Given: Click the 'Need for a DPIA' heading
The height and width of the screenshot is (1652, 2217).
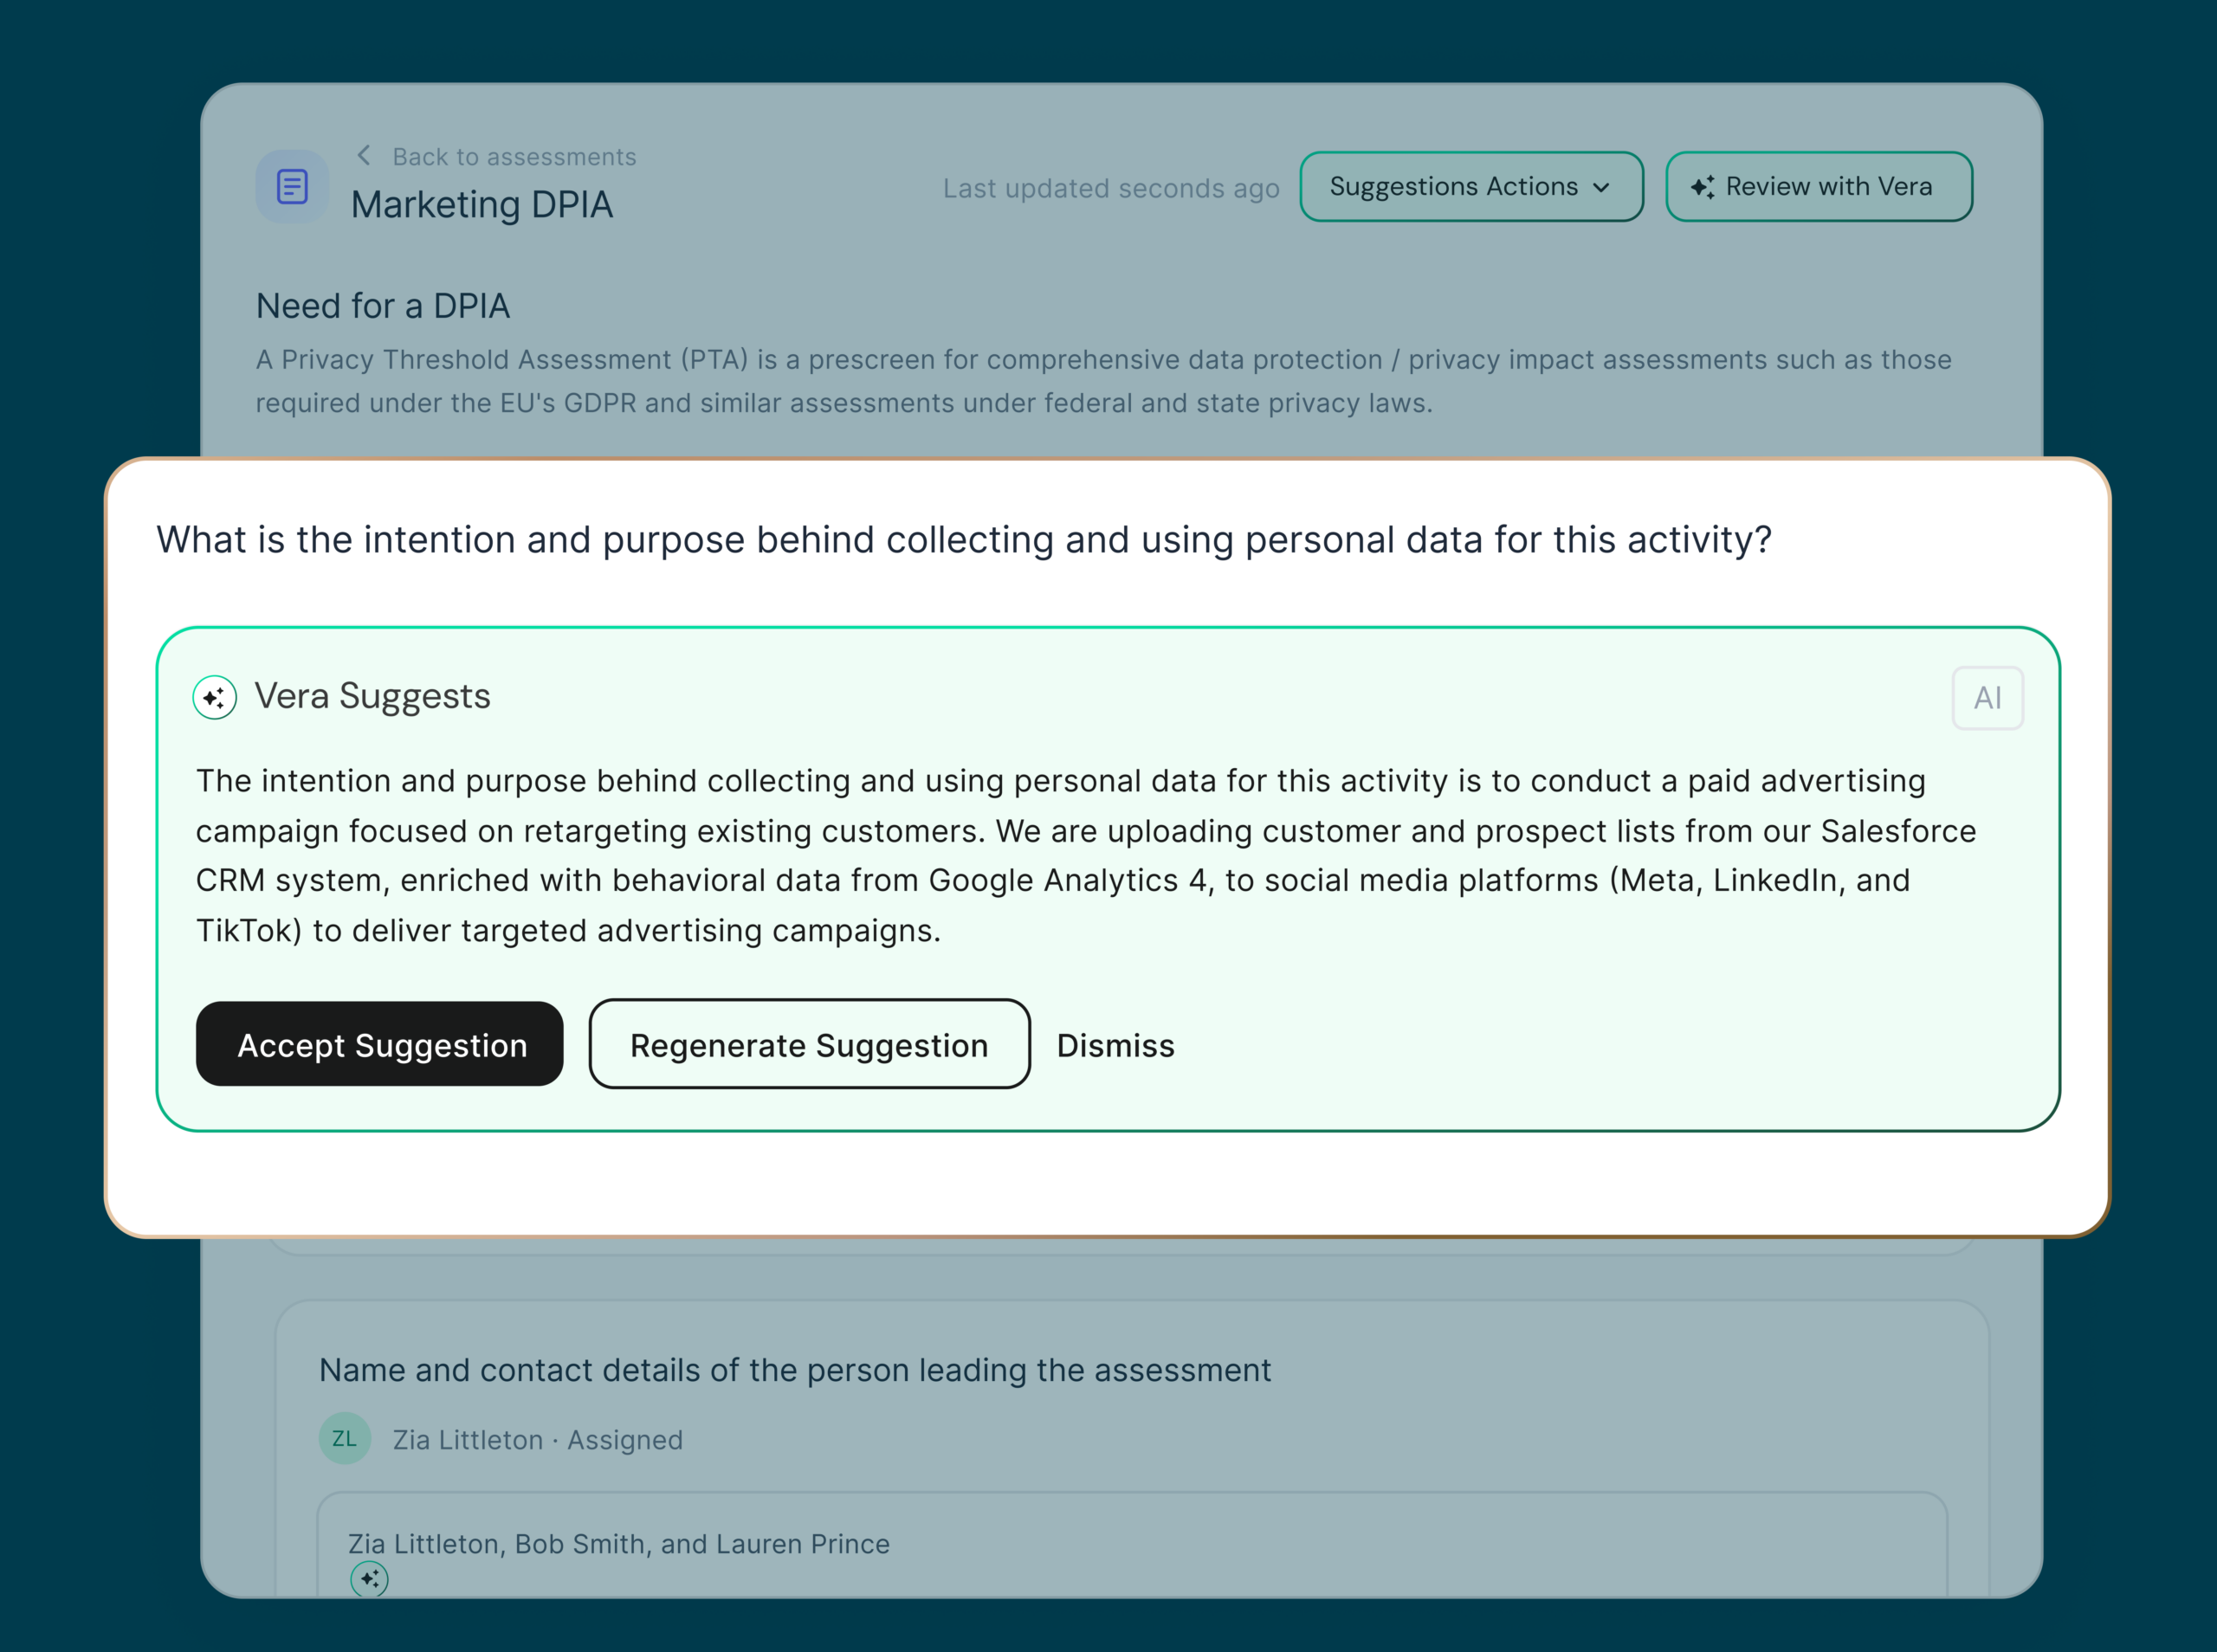Looking at the screenshot, I should click(x=382, y=306).
